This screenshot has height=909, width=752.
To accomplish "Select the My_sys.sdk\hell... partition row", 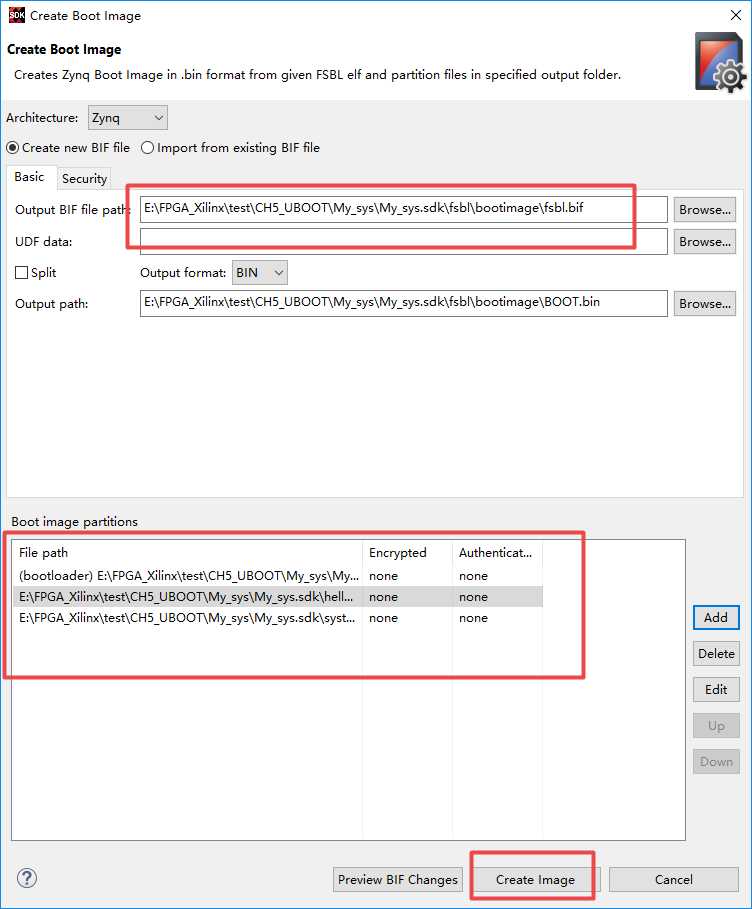I will tap(278, 597).
